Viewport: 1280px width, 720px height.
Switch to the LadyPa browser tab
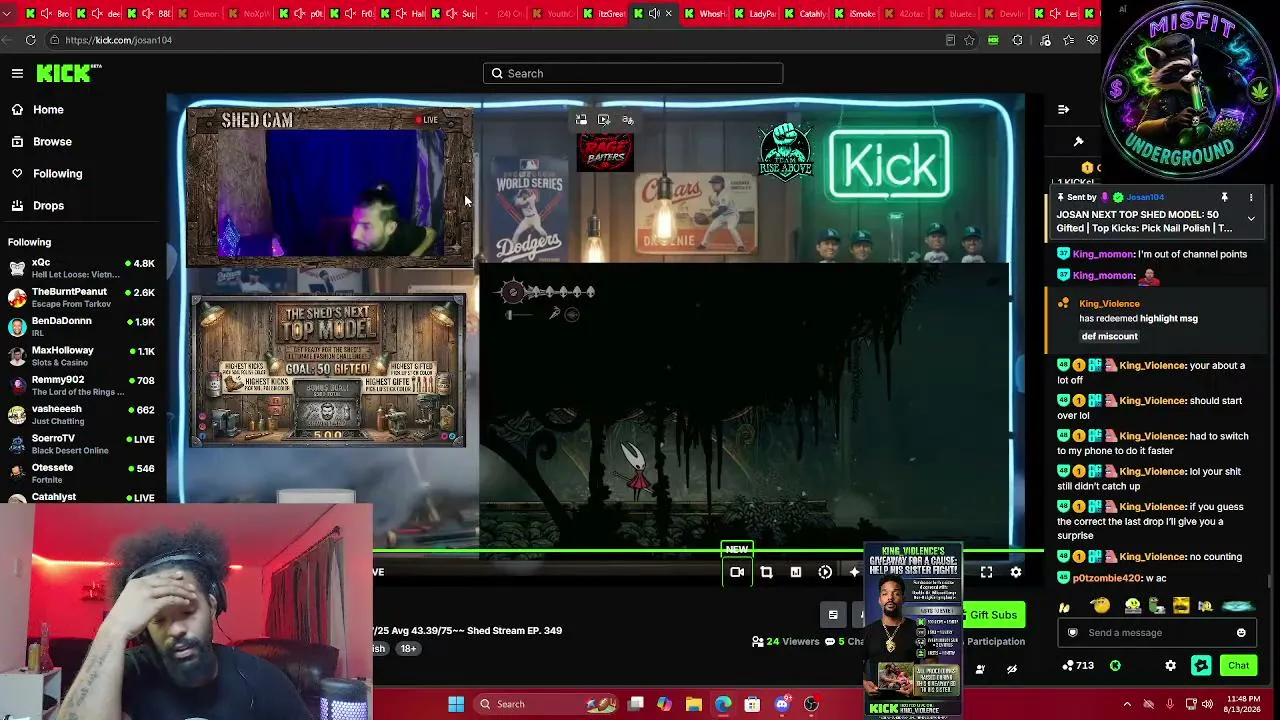click(x=755, y=14)
